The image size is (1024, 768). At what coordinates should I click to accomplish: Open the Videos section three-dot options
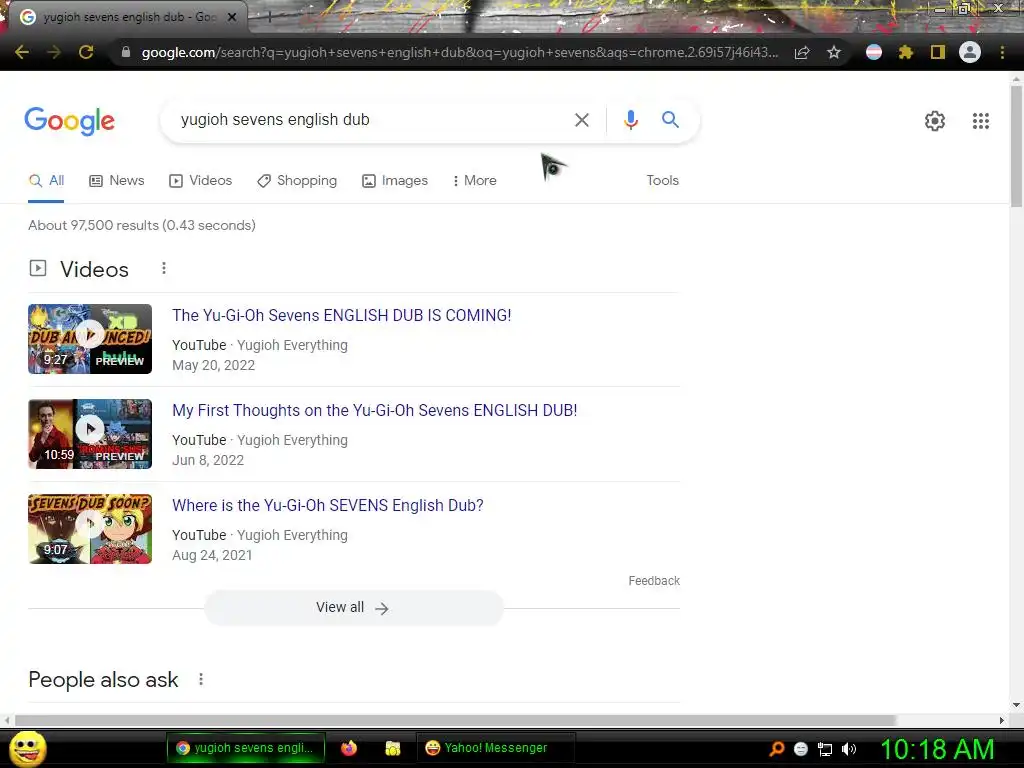164,268
